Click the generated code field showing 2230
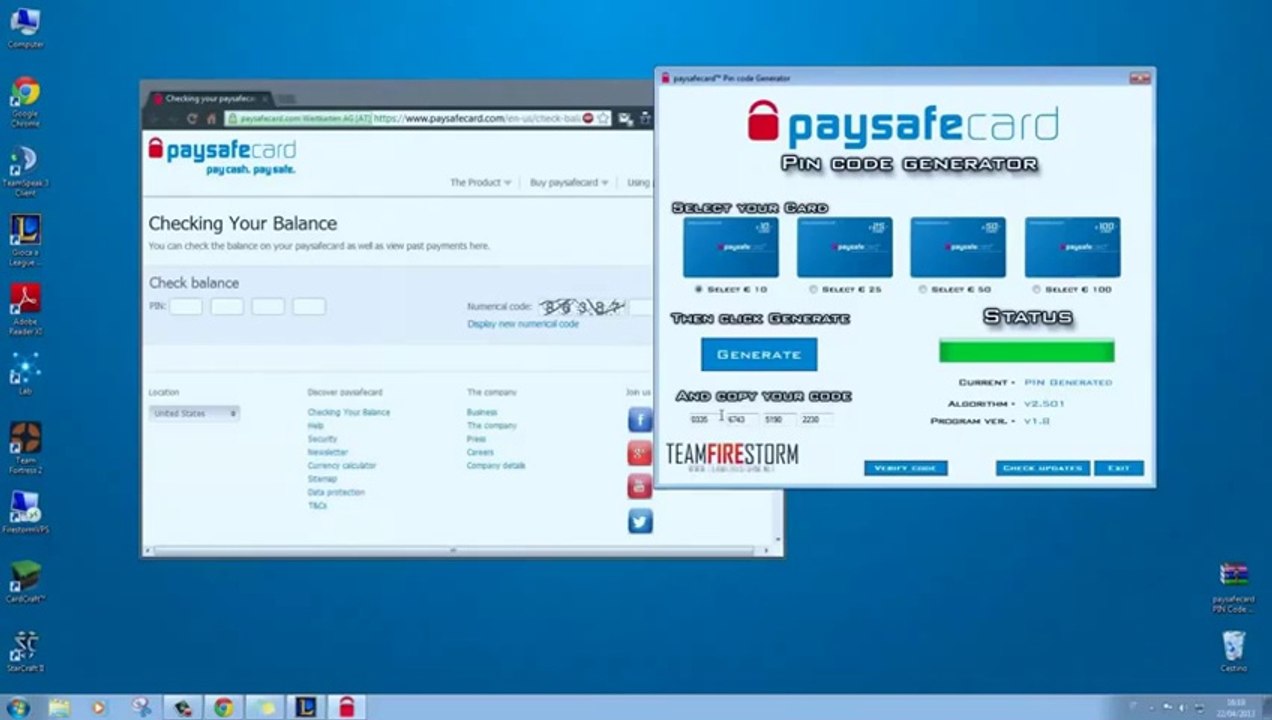Viewport: 1272px width, 720px height. [x=815, y=419]
